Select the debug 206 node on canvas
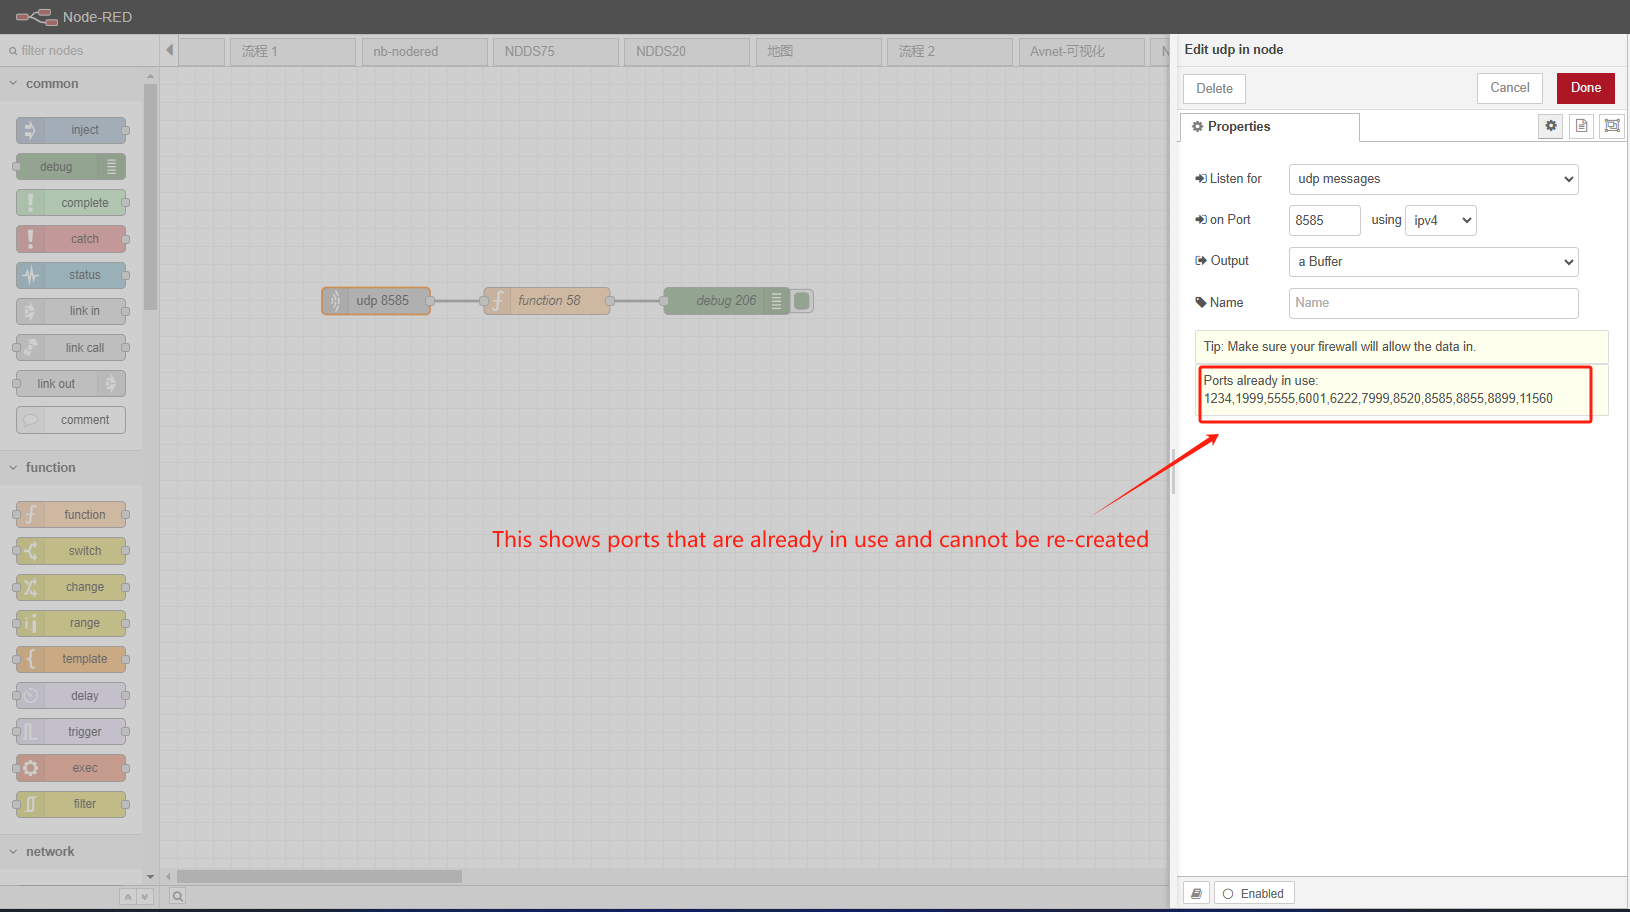 (x=727, y=301)
